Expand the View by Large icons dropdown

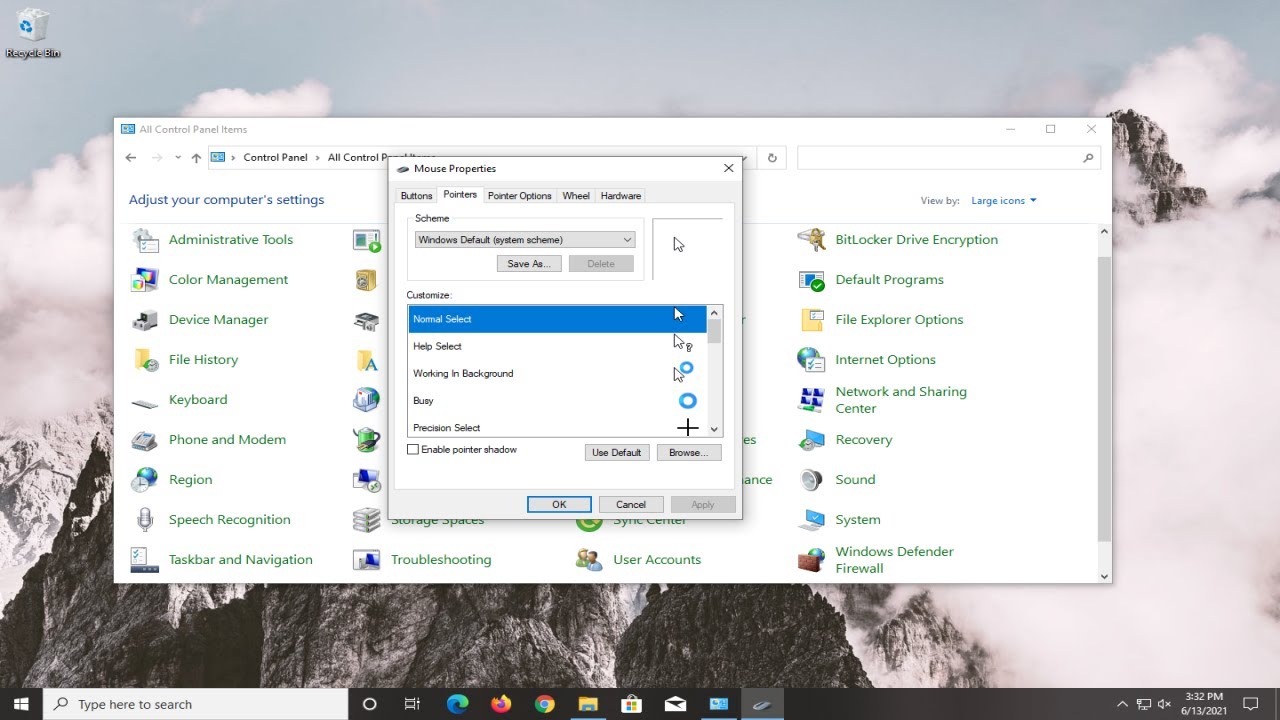click(1004, 200)
